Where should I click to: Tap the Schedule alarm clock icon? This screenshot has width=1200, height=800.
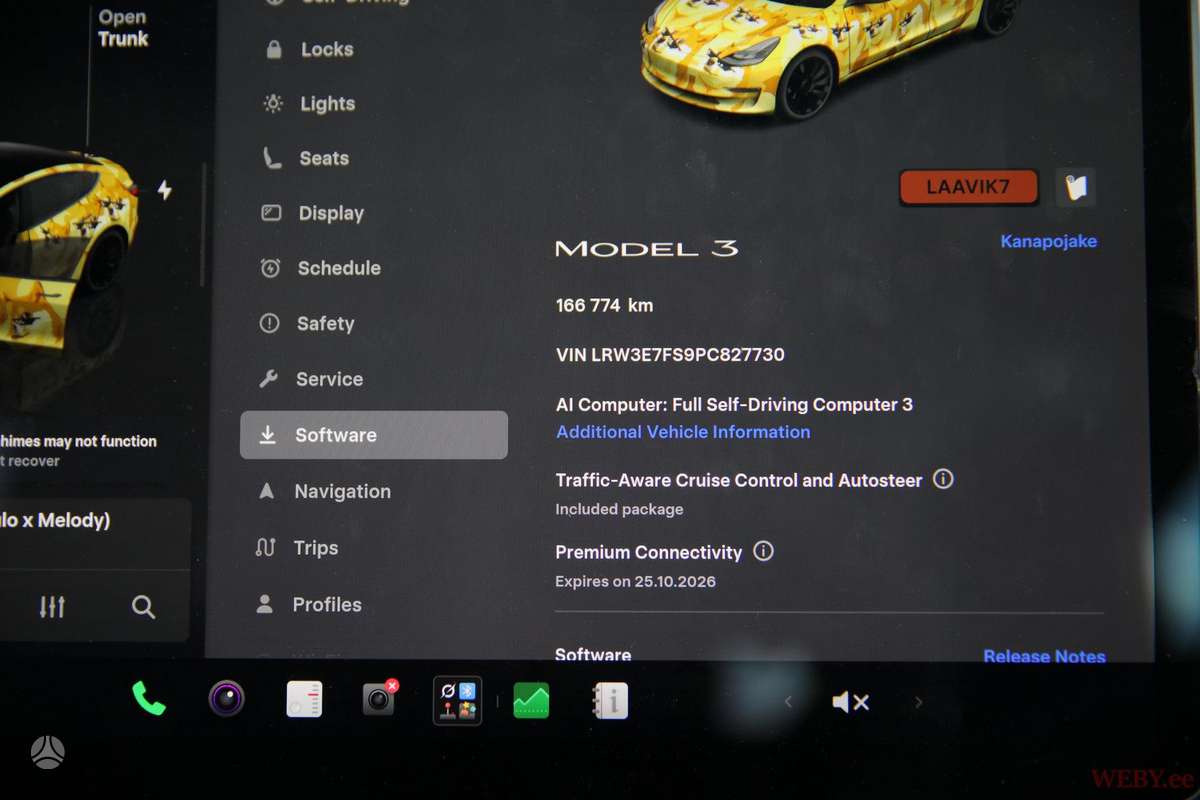tap(270, 268)
